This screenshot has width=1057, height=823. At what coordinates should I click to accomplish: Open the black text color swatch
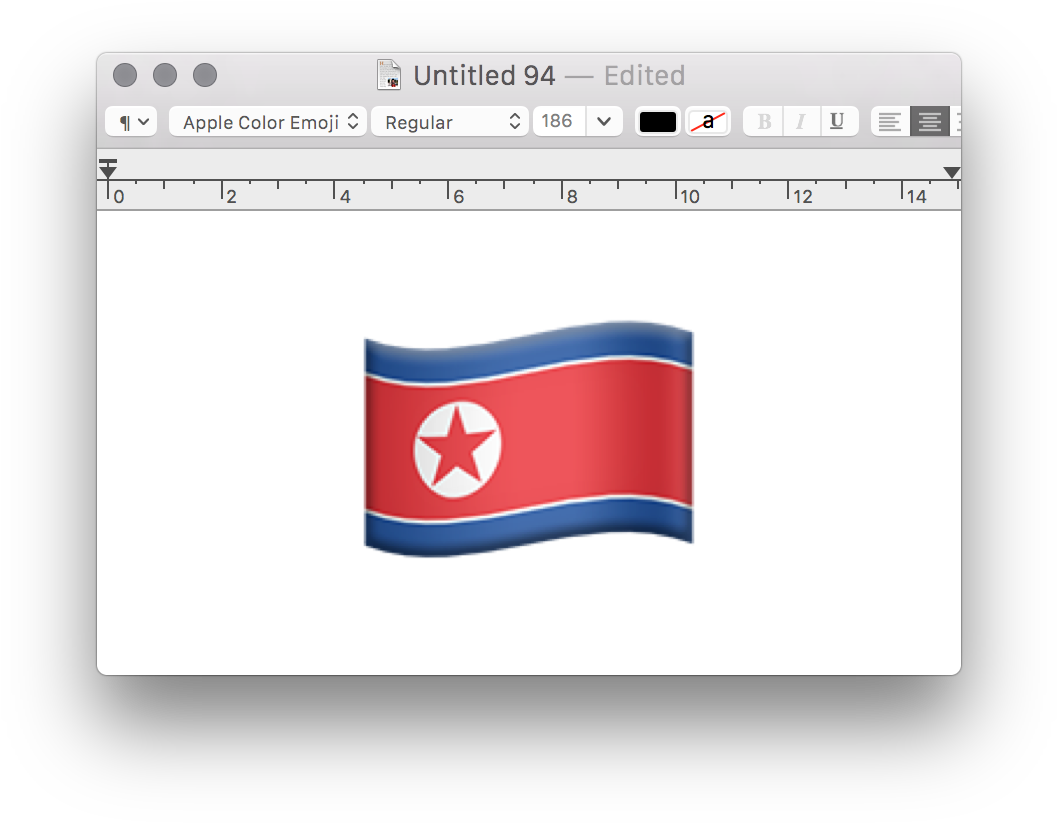[658, 122]
